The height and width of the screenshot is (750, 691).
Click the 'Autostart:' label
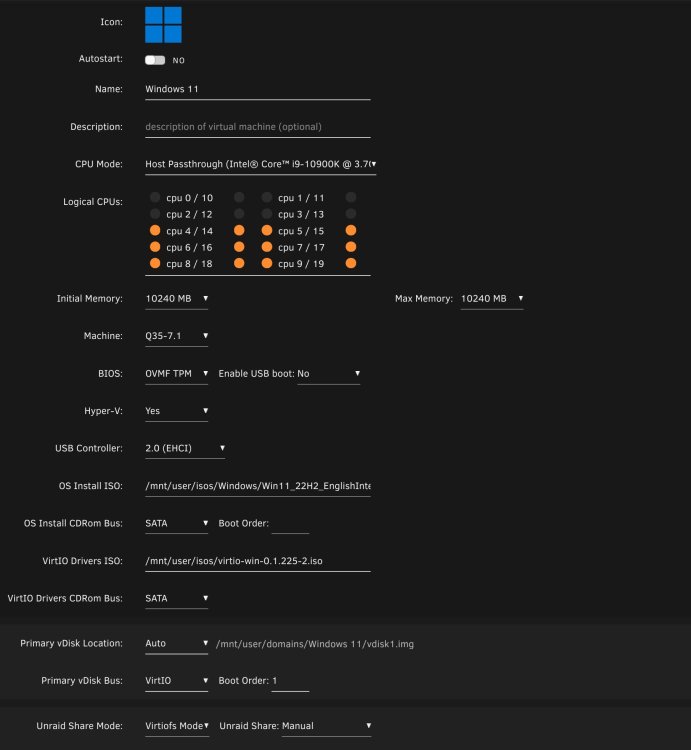(x=100, y=59)
